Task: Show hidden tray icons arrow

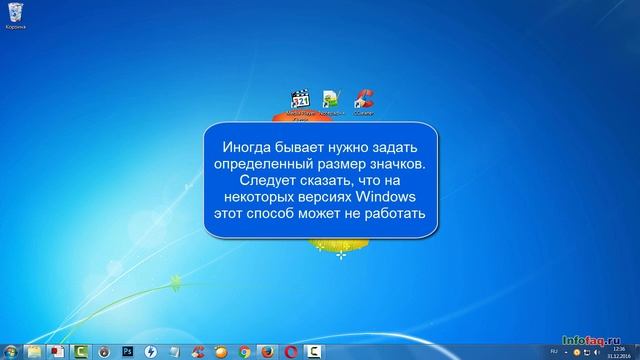Action: pos(566,352)
